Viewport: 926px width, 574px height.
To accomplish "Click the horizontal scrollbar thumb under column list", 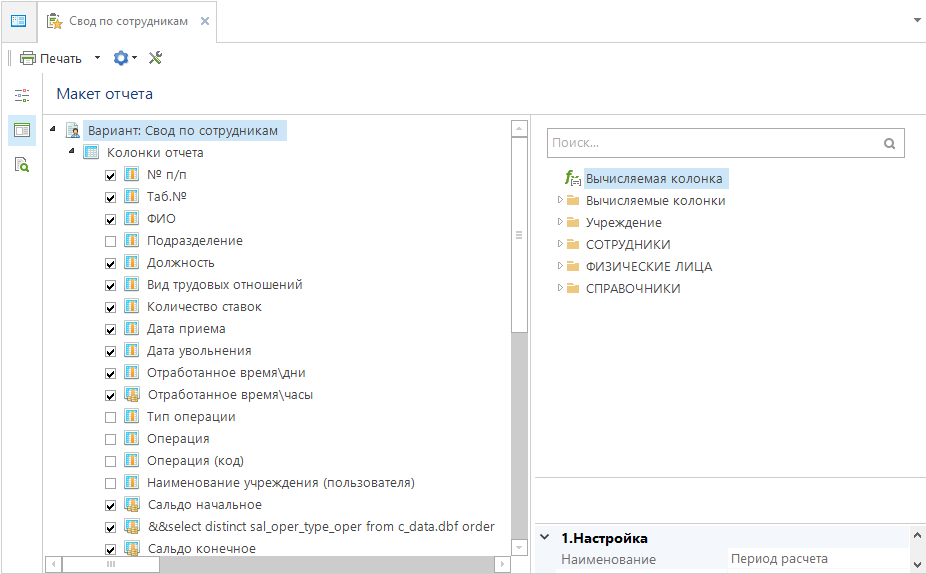I will pyautogui.click(x=111, y=564).
